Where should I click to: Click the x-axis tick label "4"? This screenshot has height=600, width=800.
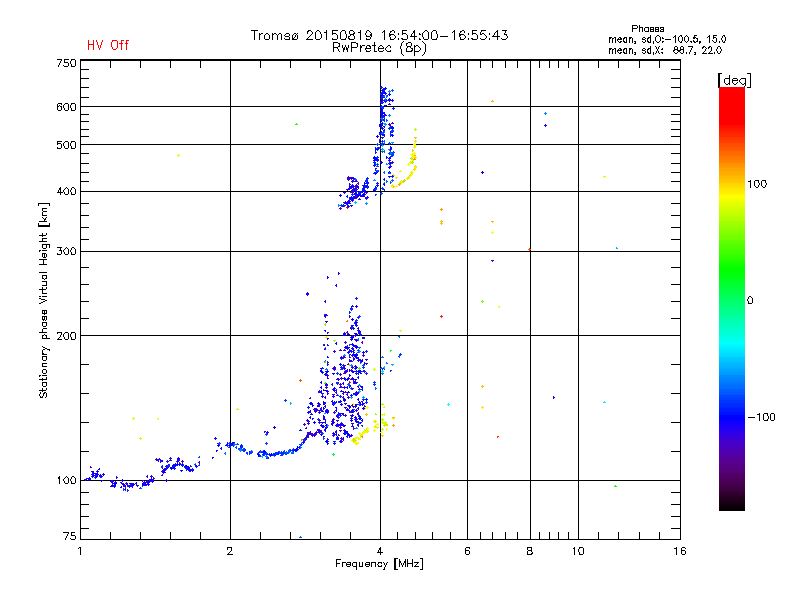coord(380,551)
